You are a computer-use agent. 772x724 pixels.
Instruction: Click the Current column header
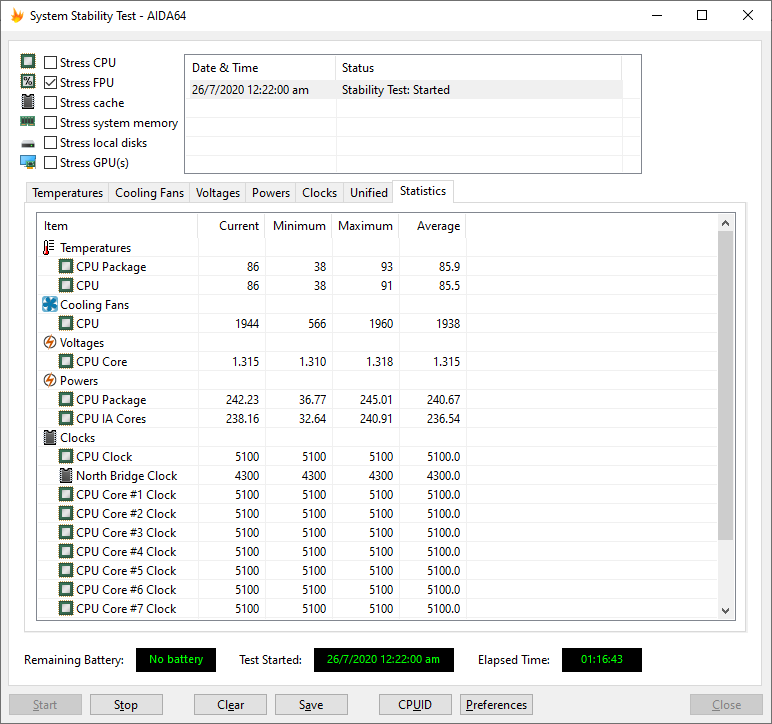(x=231, y=226)
